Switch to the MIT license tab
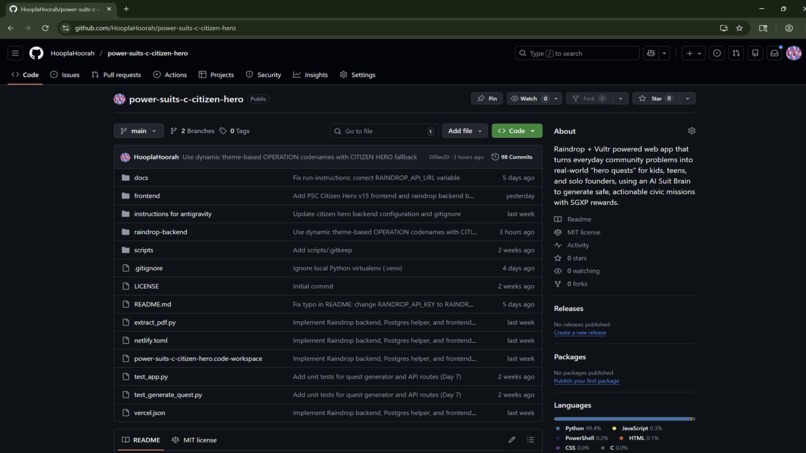 194,440
